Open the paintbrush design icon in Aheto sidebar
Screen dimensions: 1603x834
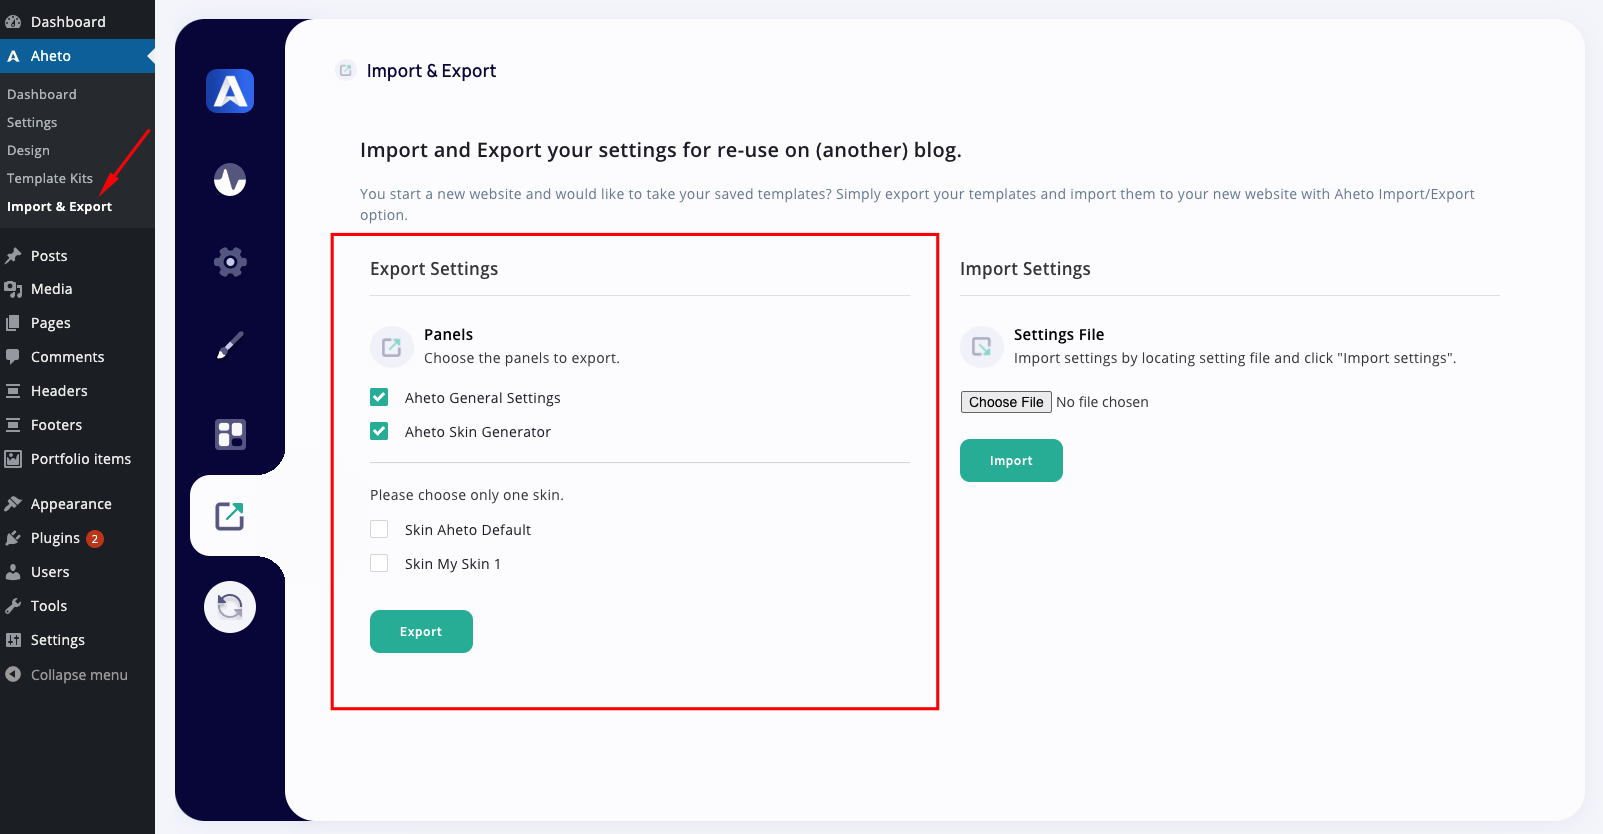coord(230,346)
